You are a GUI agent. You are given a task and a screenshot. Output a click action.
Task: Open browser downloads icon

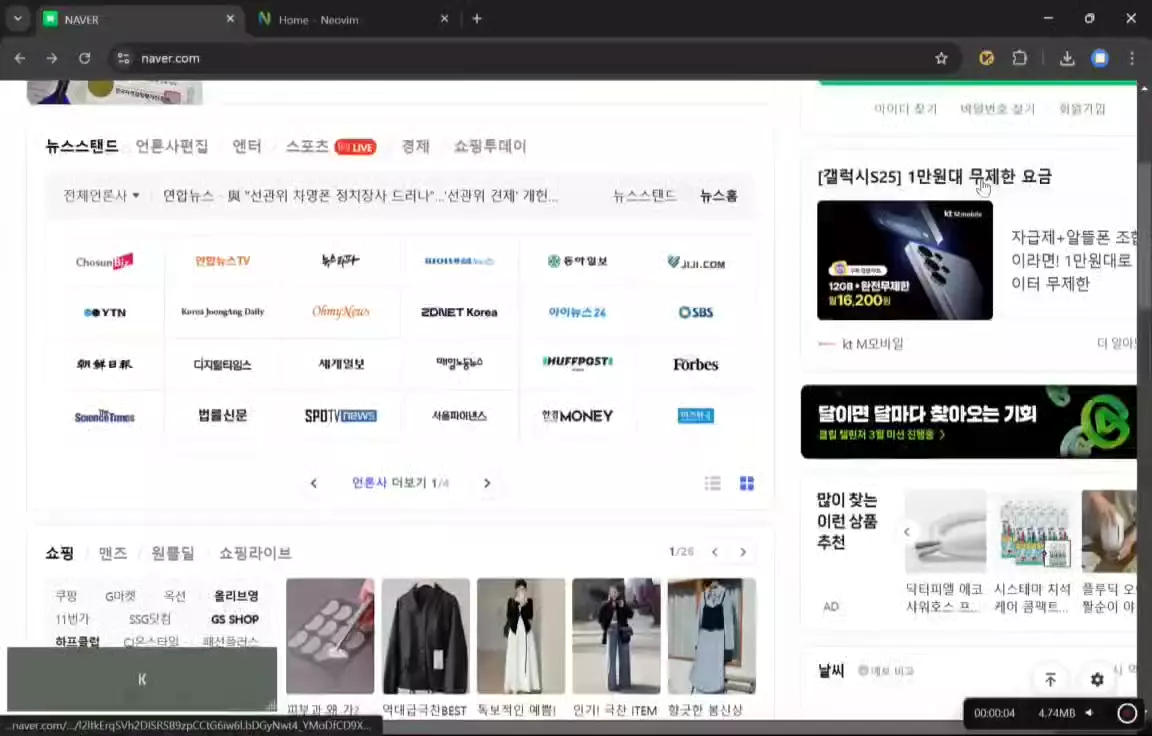coord(1067,58)
